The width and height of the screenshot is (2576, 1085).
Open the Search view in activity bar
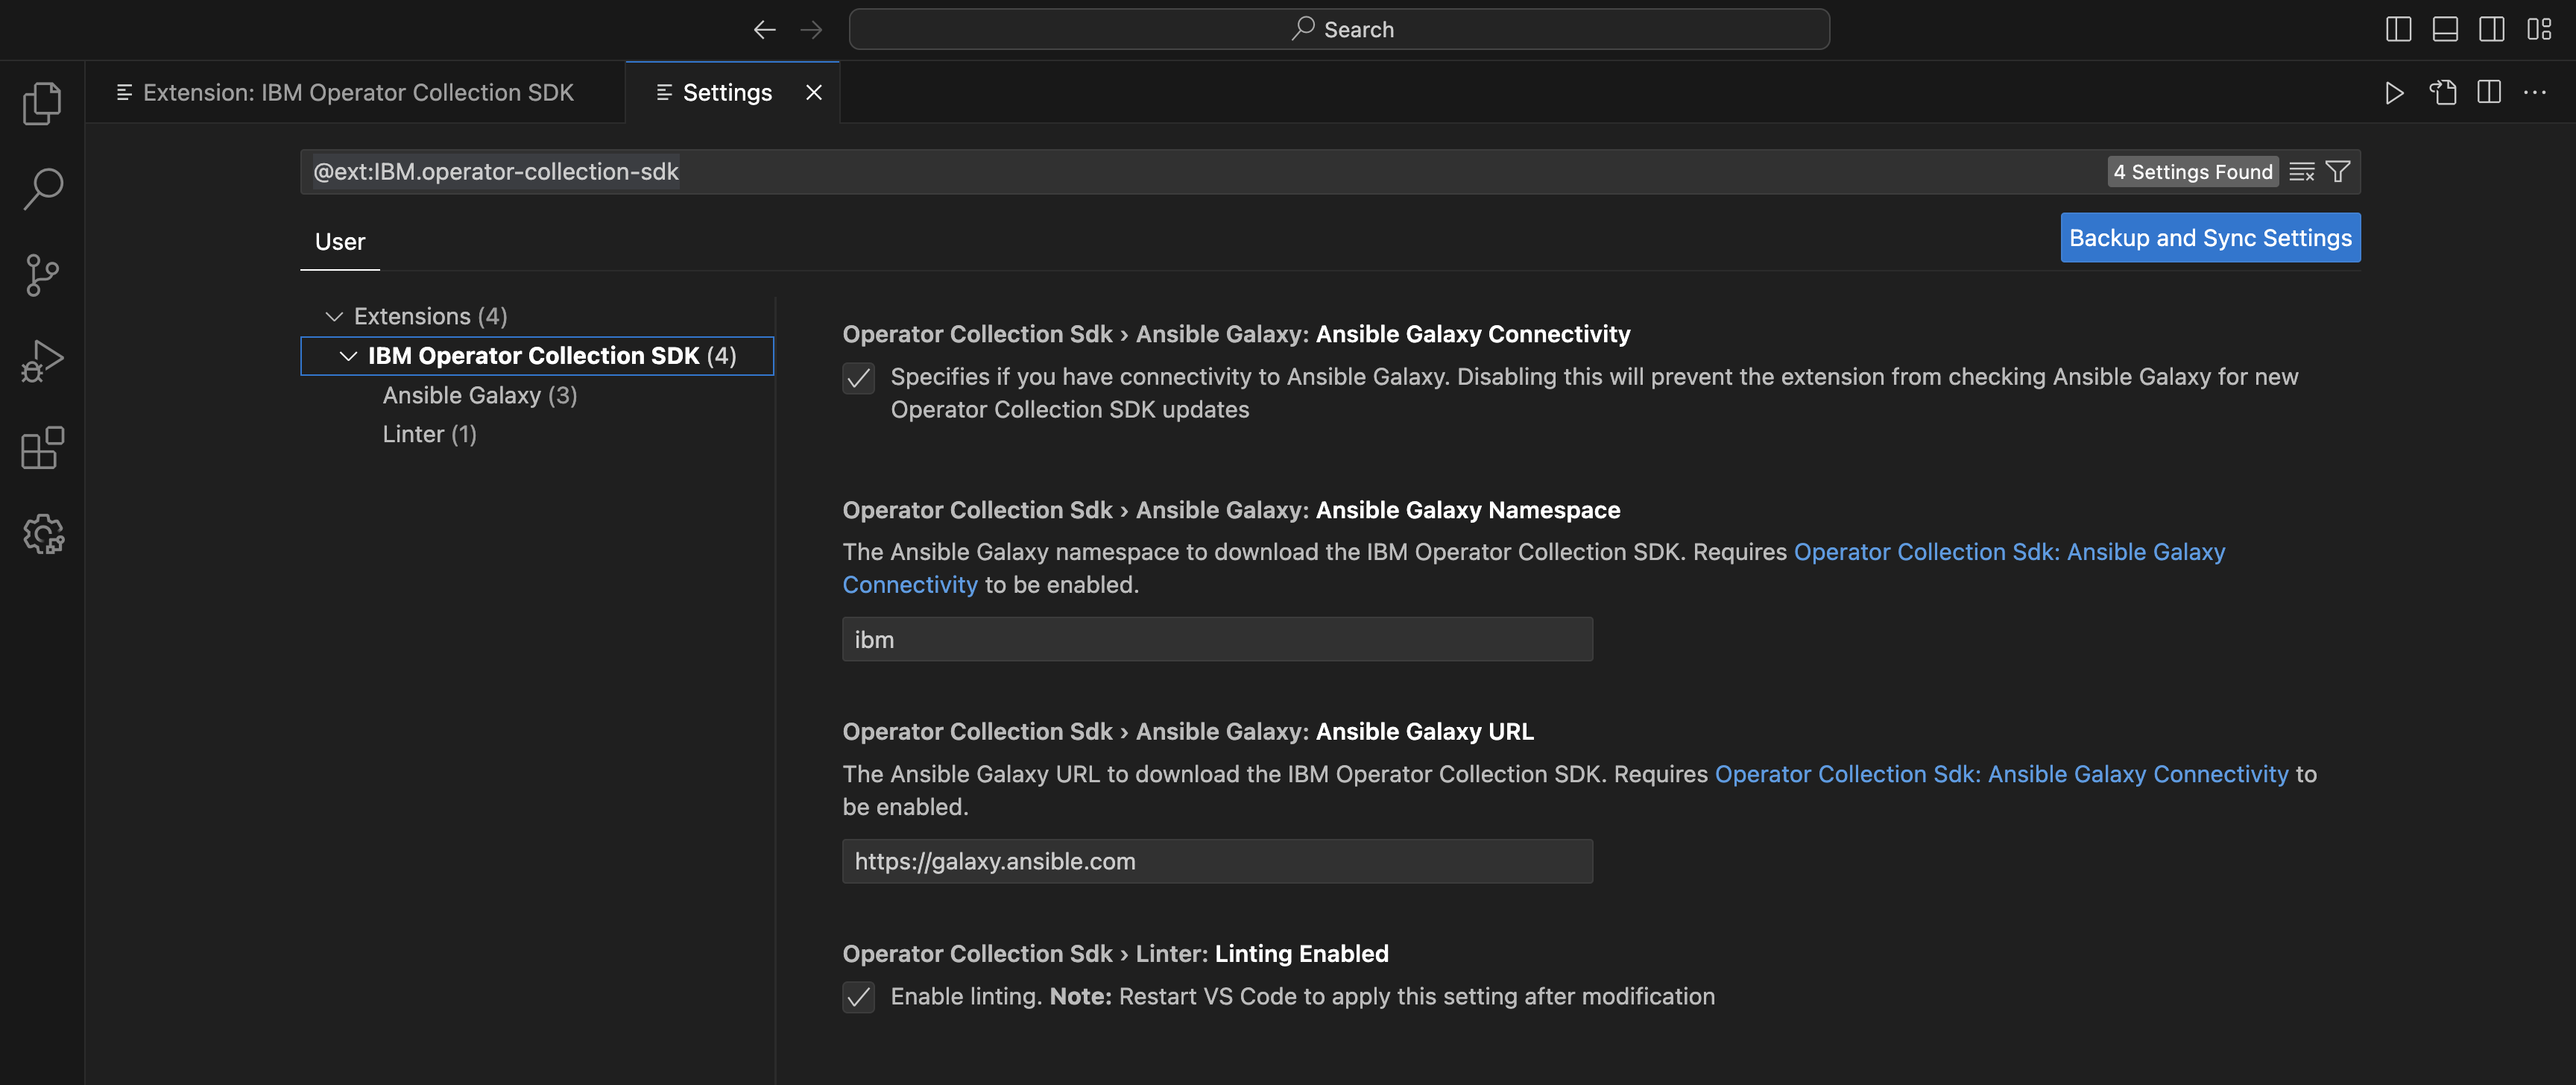click(42, 188)
